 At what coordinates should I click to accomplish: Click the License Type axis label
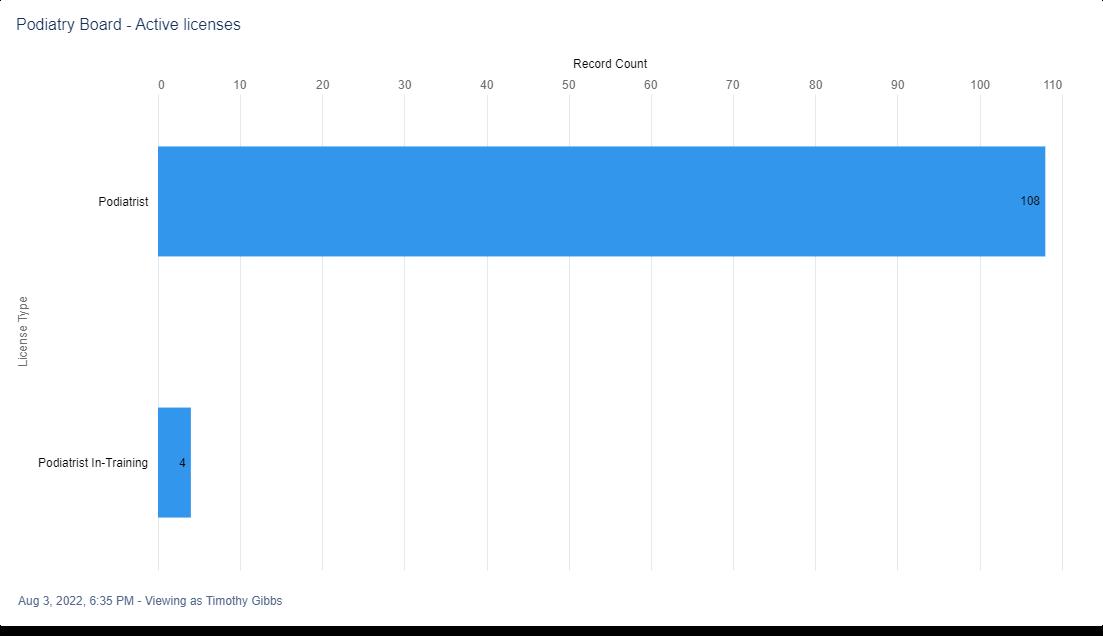(x=23, y=331)
